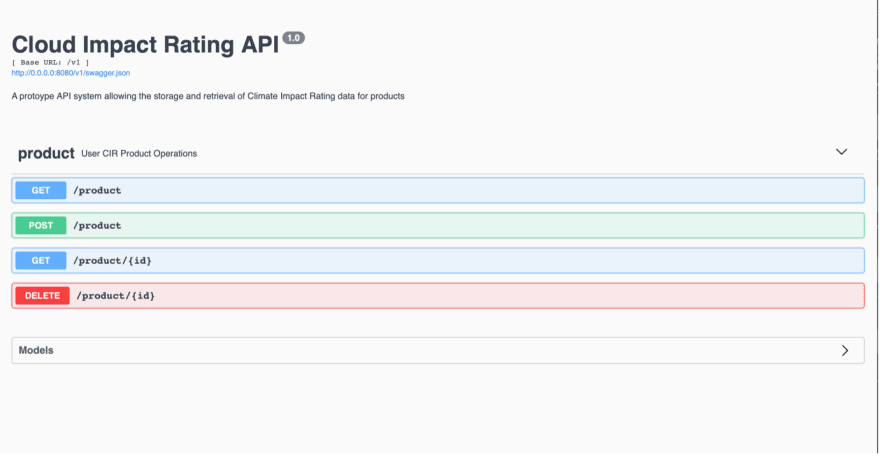
Task: Click the GET badge for /product
Action: click(x=41, y=190)
